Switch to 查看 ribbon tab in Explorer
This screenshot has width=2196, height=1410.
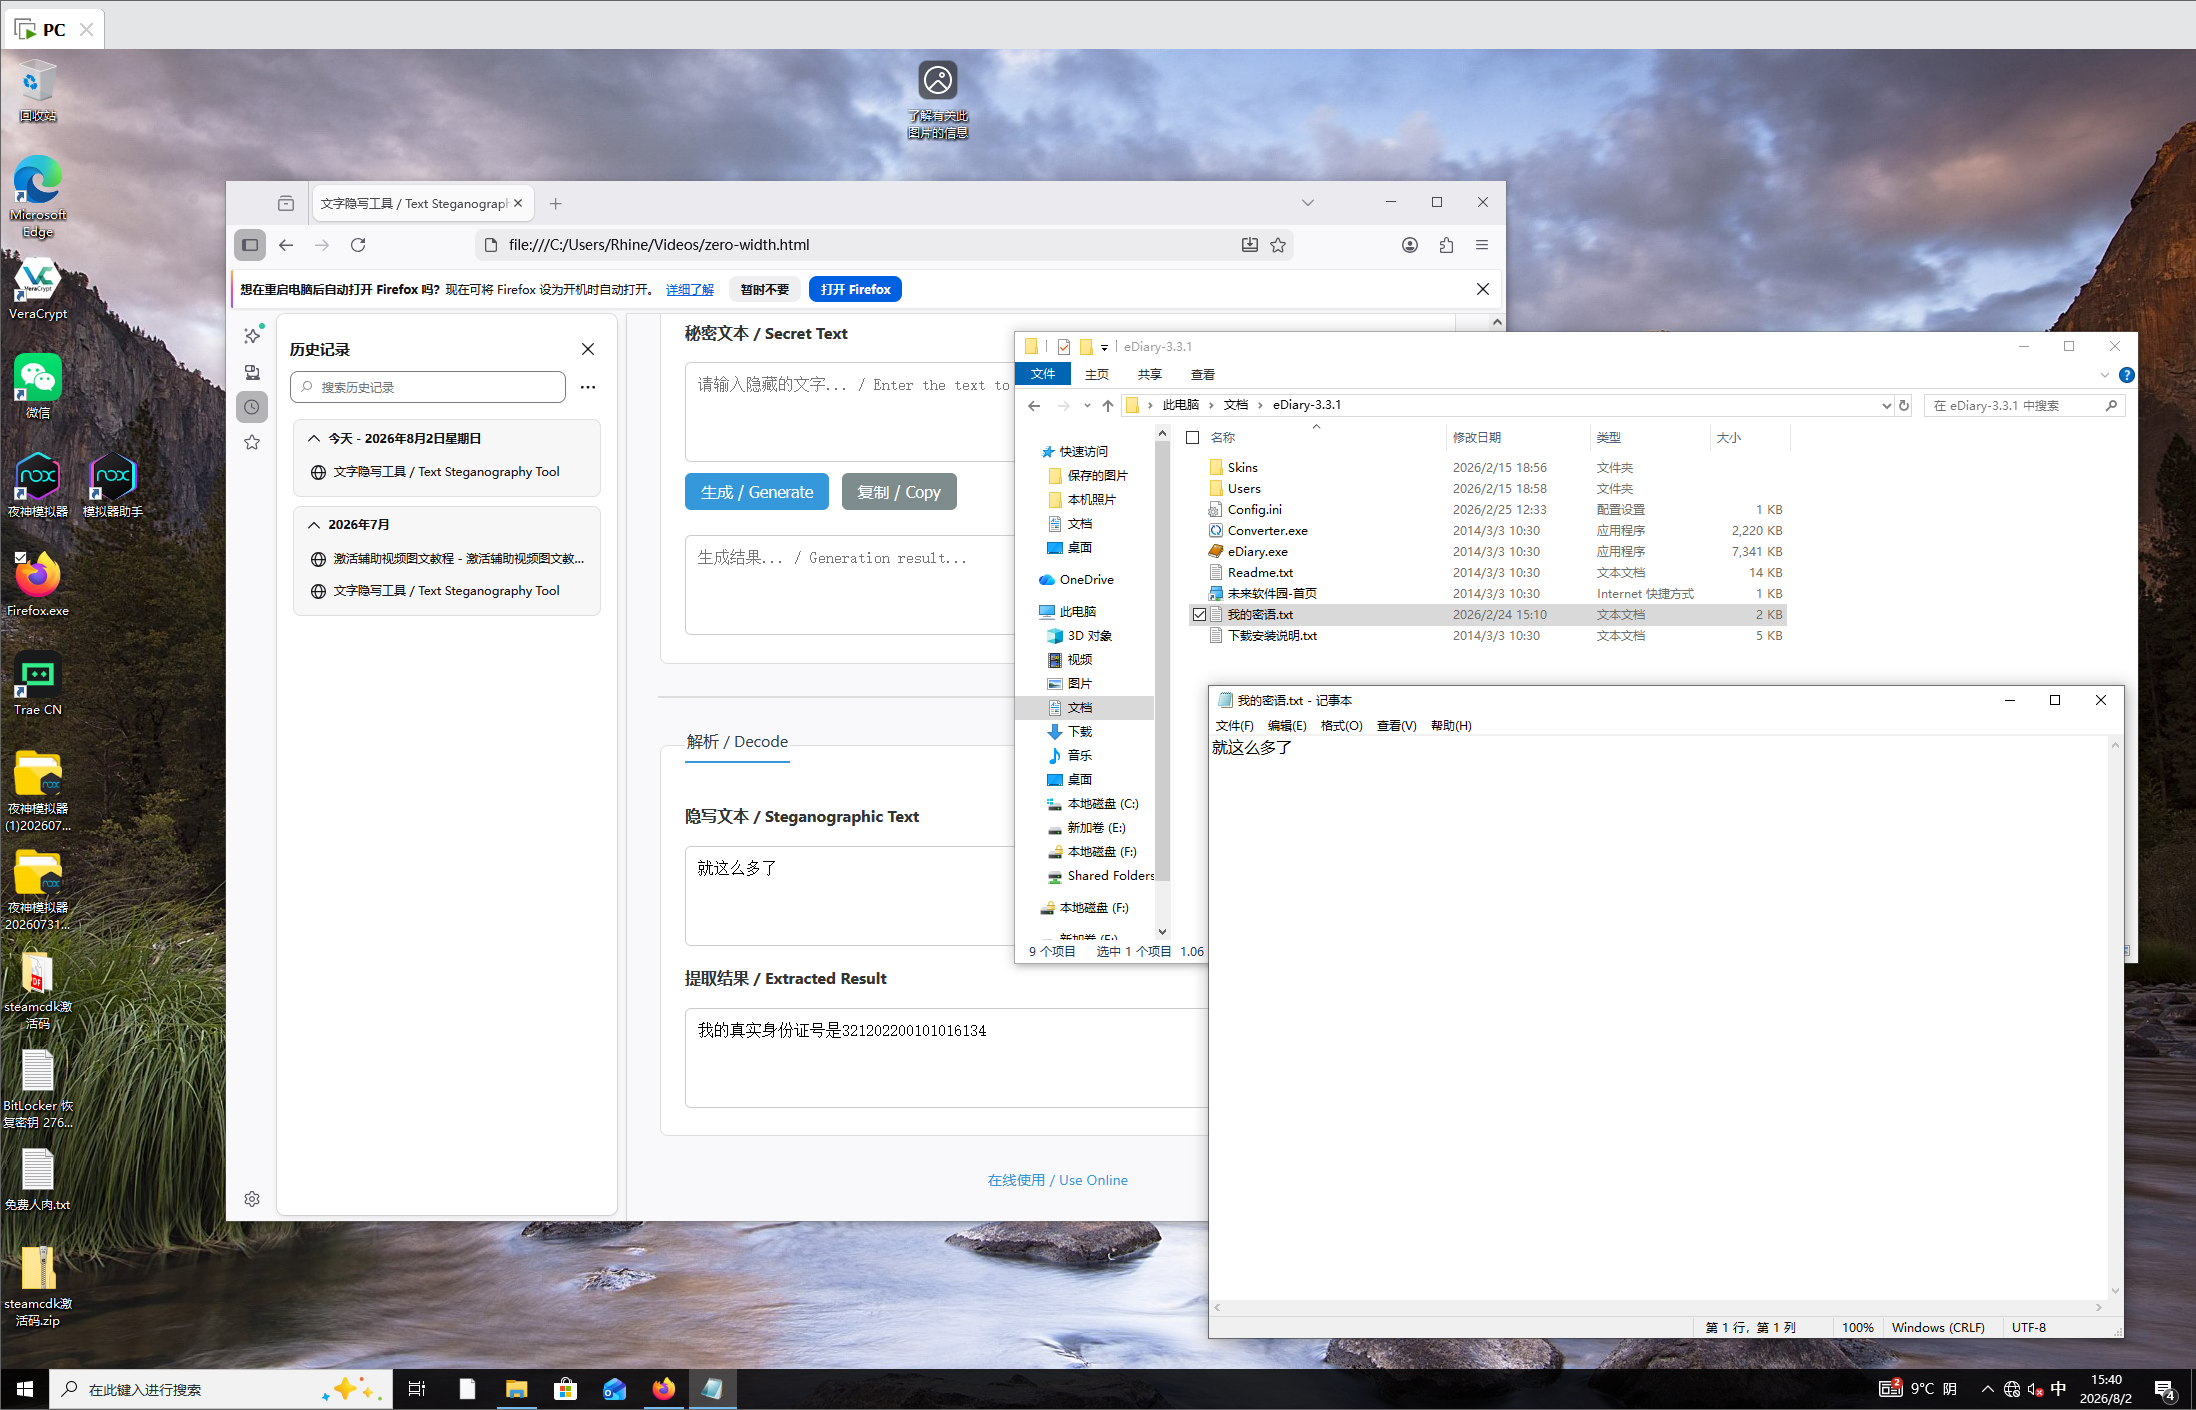[1203, 374]
